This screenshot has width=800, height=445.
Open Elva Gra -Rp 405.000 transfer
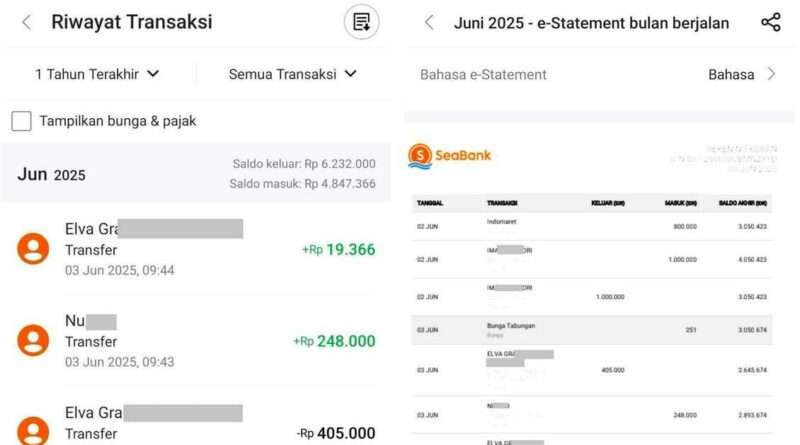[196, 424]
